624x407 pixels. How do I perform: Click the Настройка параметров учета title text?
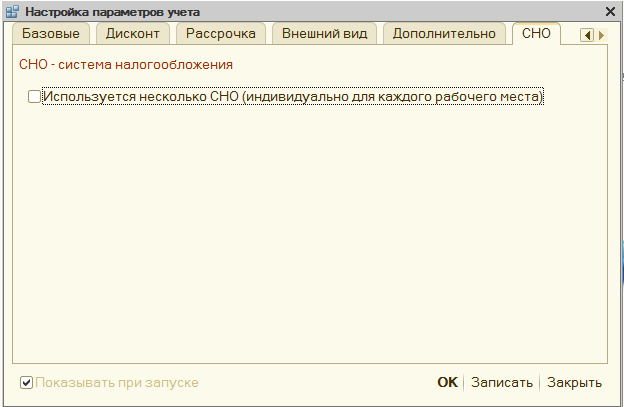[x=112, y=12]
